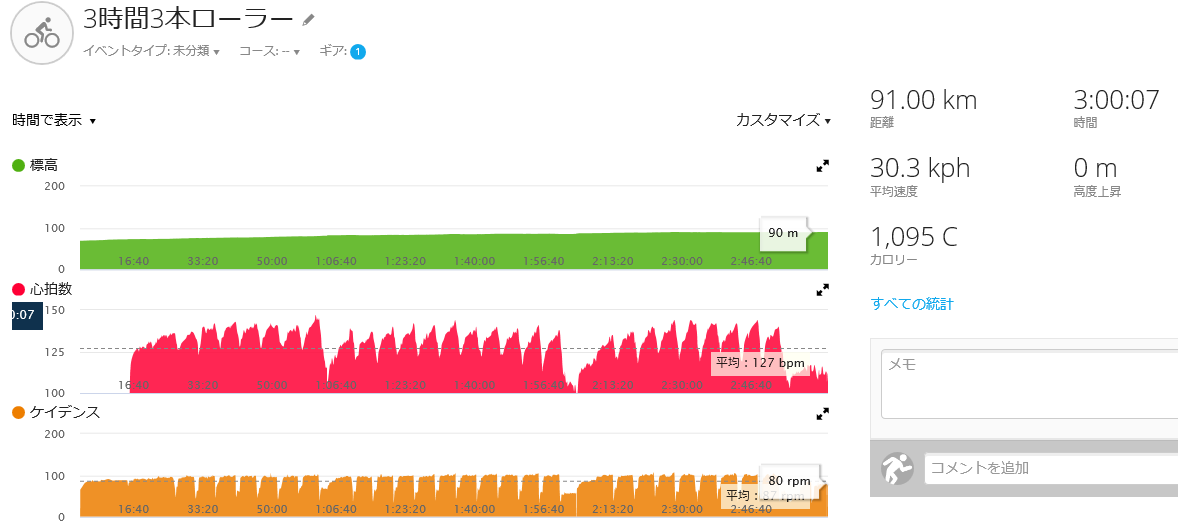
Task: Open the コース dropdown
Action: (269, 52)
